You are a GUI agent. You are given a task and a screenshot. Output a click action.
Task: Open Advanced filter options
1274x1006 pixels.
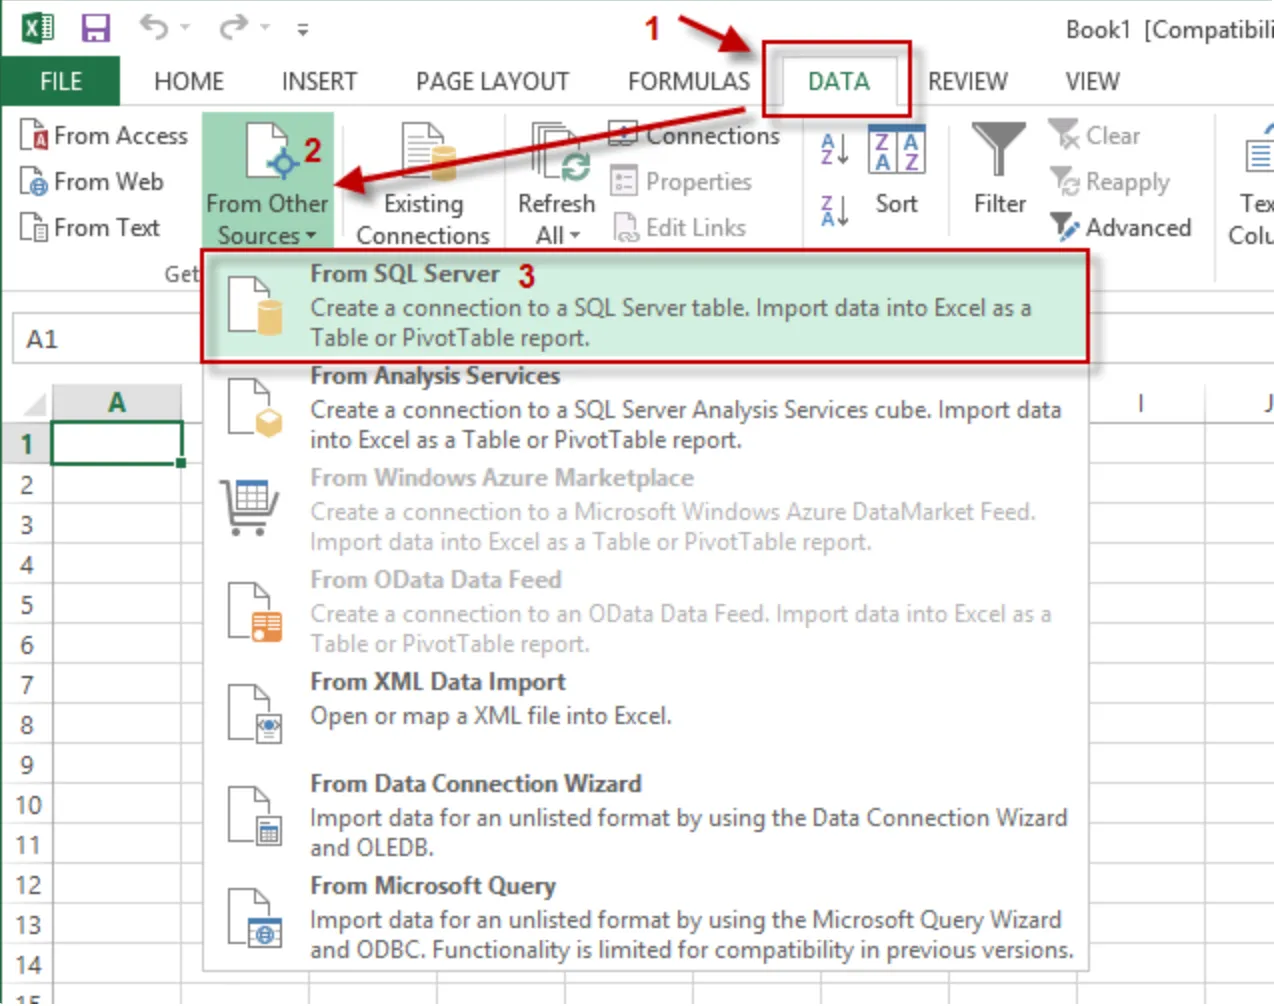click(x=1120, y=228)
